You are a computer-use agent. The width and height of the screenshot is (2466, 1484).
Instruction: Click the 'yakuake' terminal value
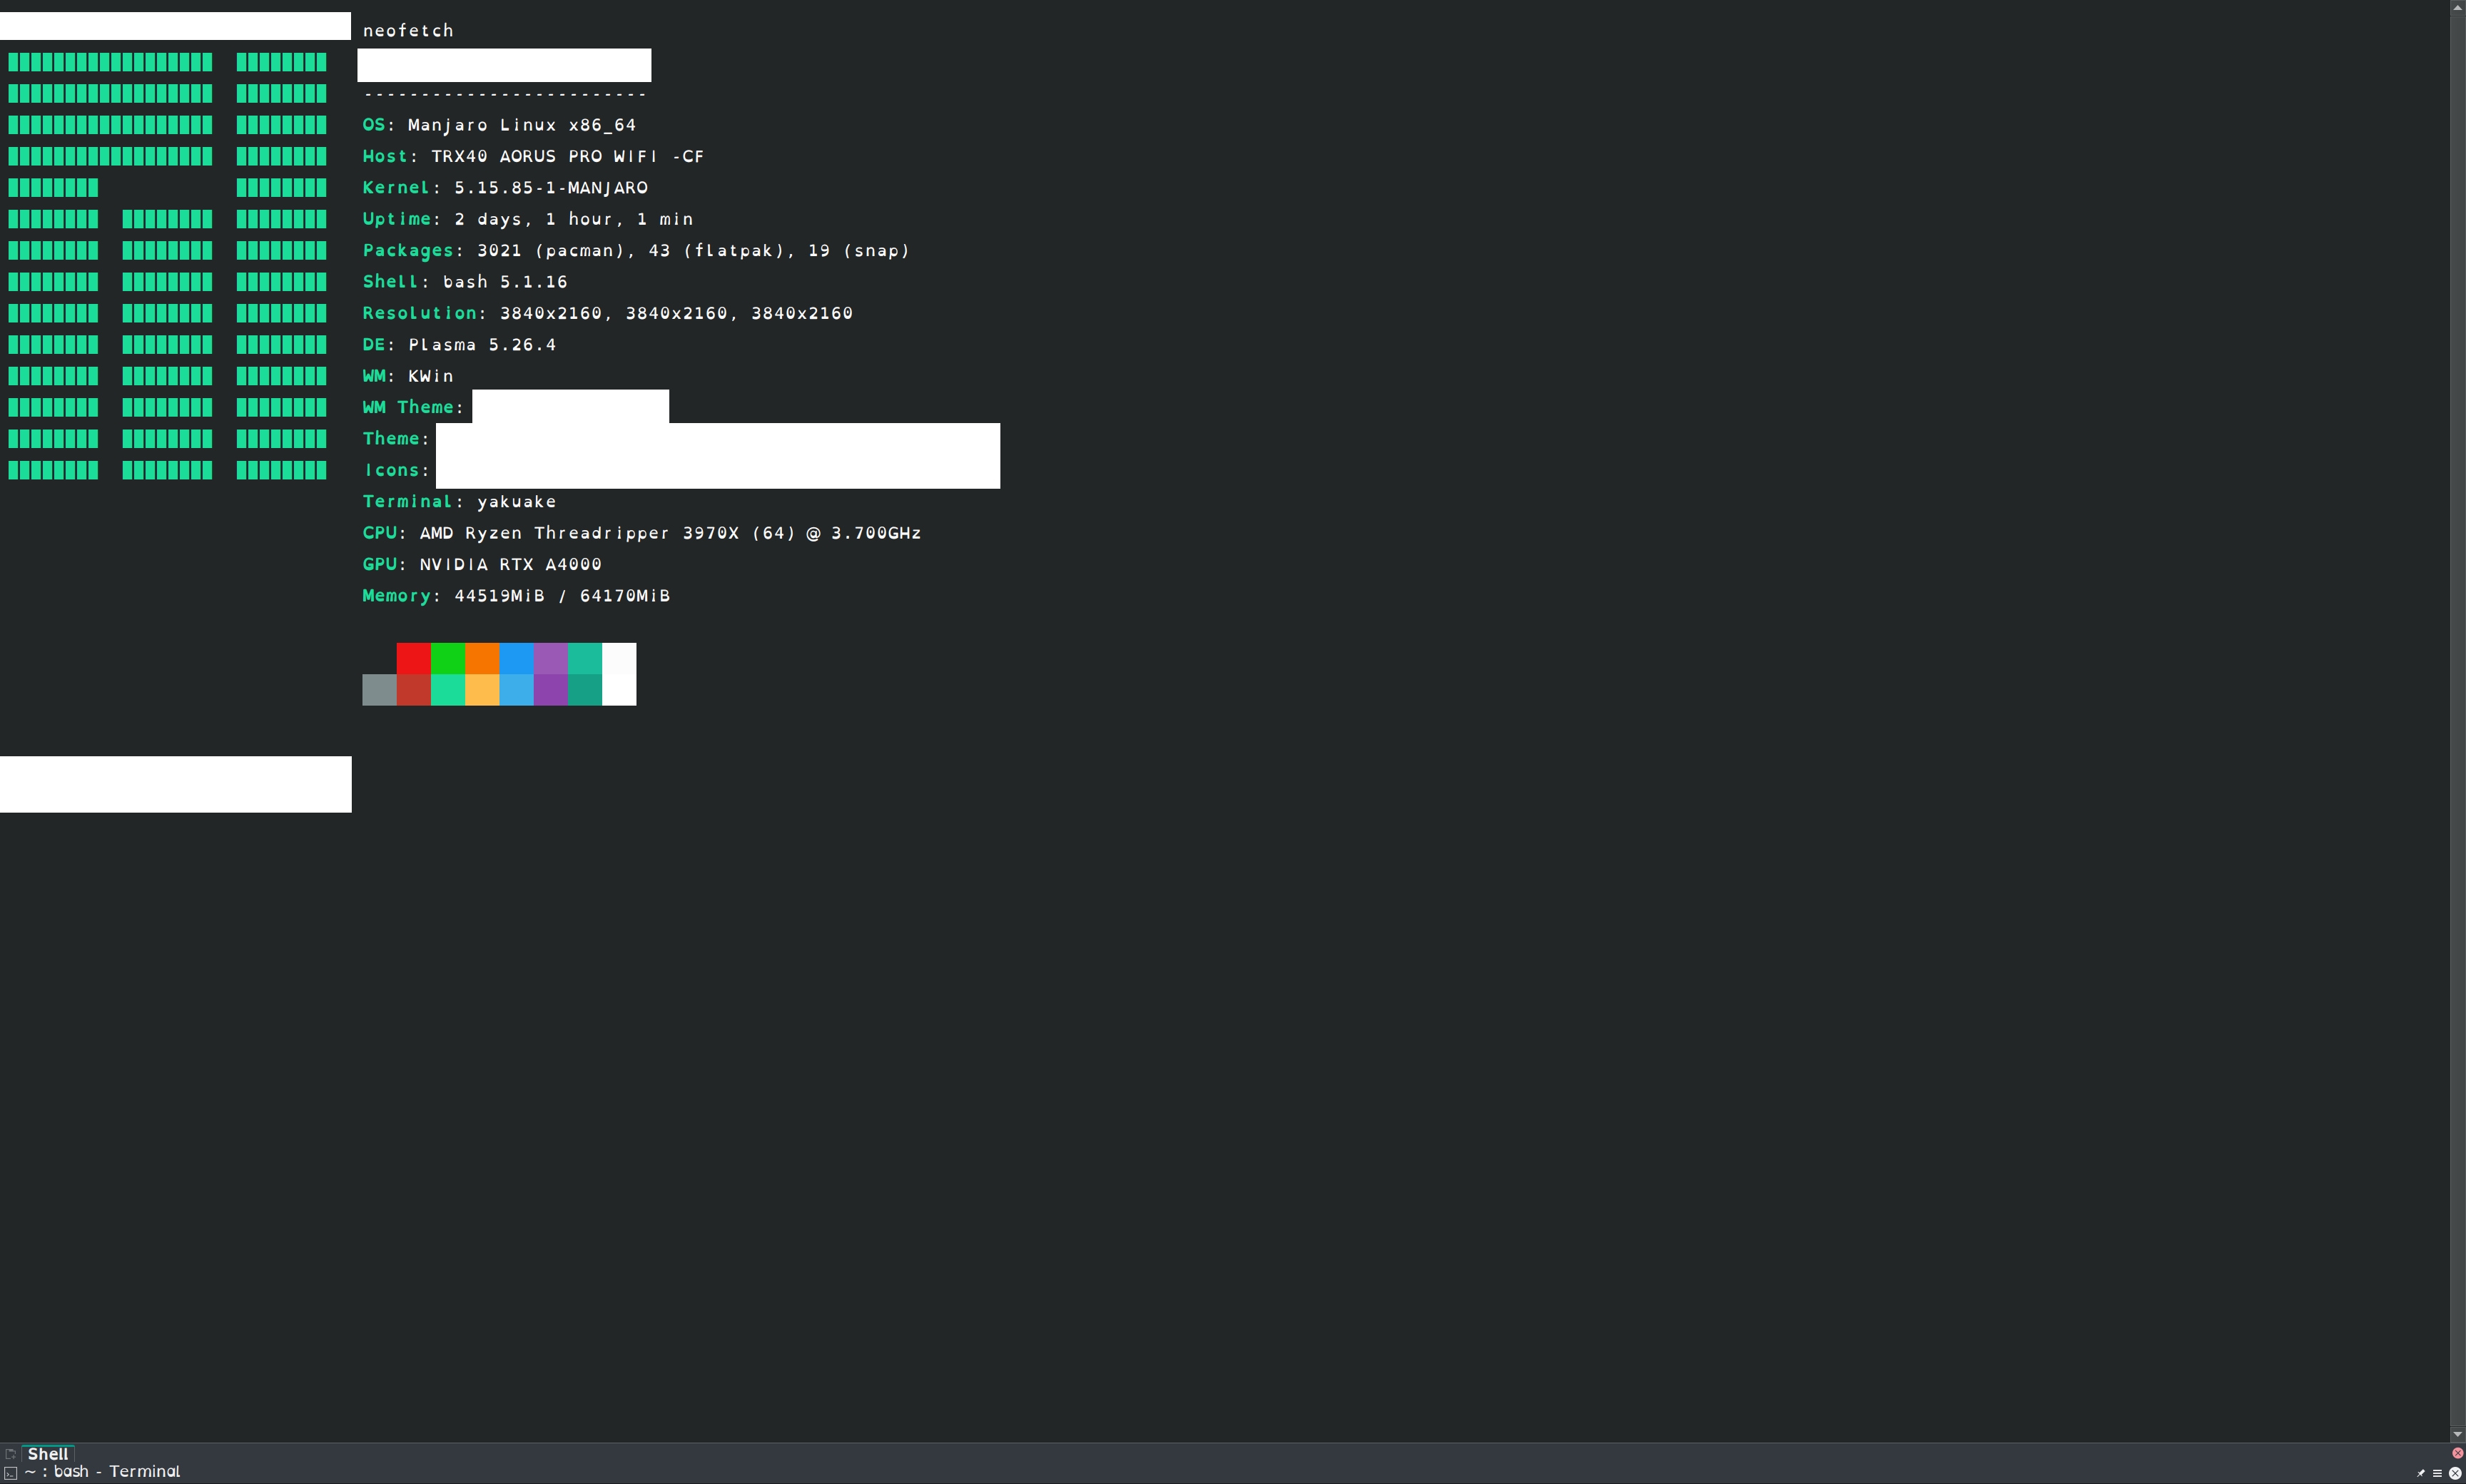[x=516, y=502]
